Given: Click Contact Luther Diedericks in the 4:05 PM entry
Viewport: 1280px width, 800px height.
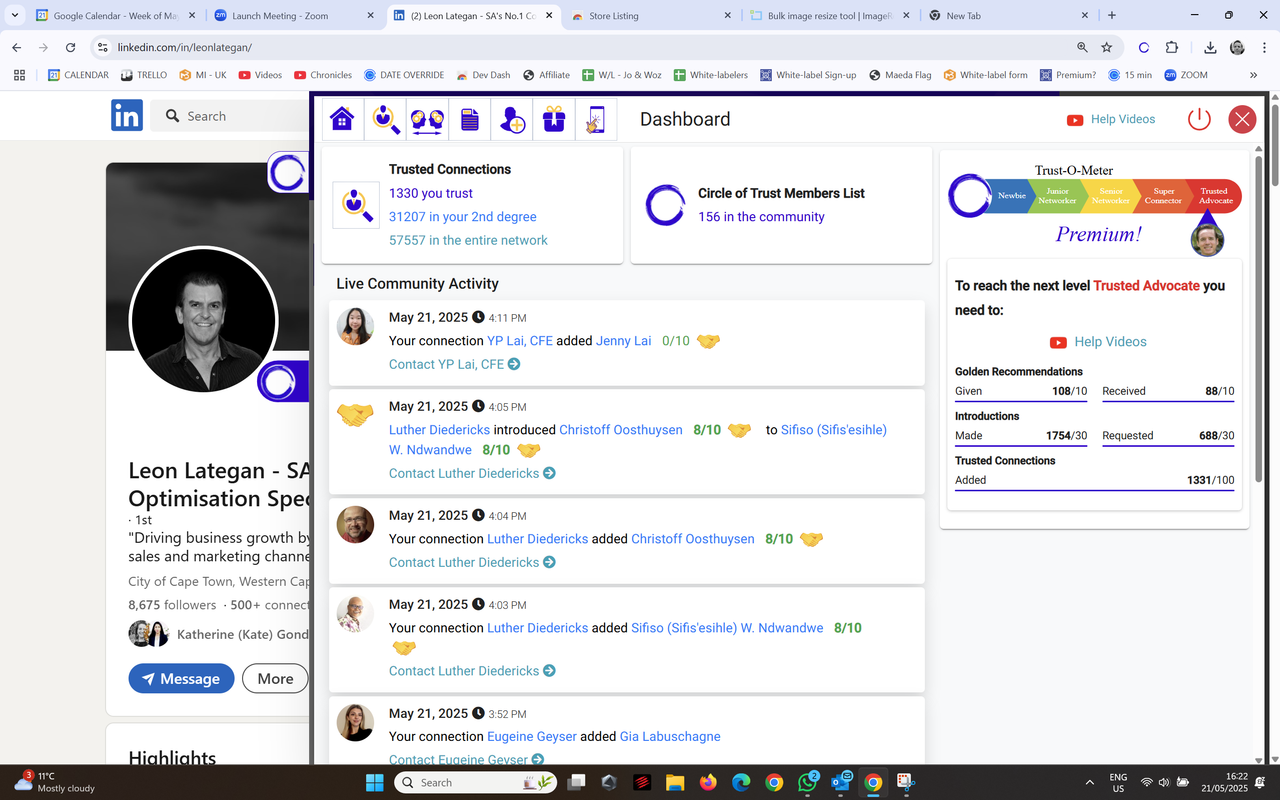Looking at the screenshot, I should 472,473.
